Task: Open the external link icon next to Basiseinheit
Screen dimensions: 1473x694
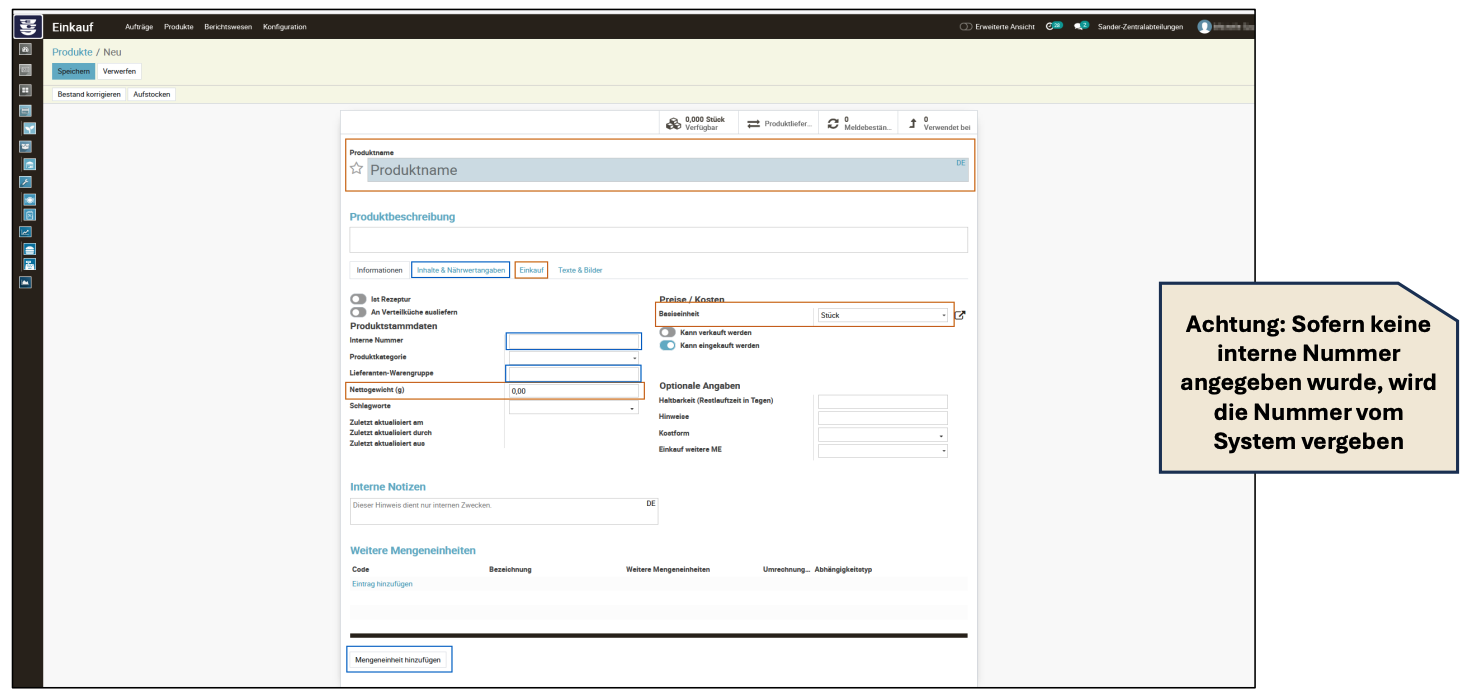Action: pos(961,315)
